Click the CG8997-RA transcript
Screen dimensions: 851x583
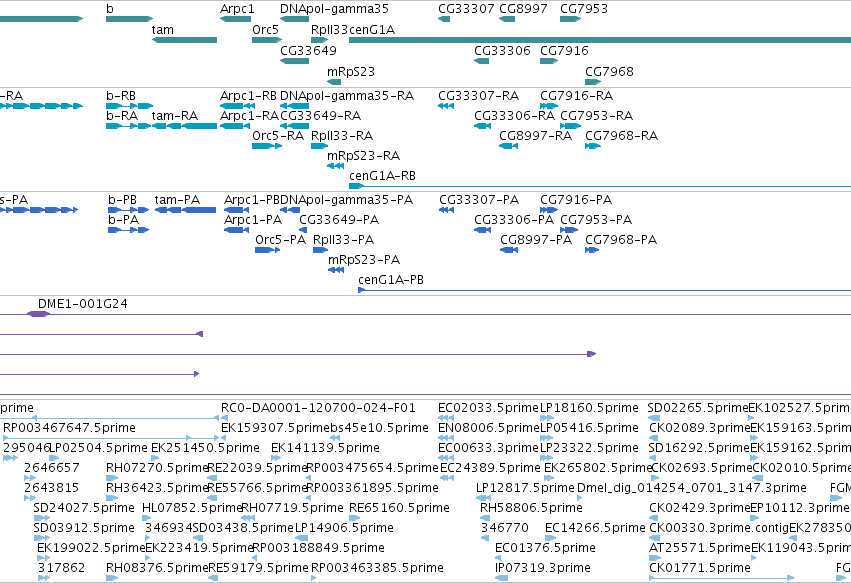click(509, 146)
